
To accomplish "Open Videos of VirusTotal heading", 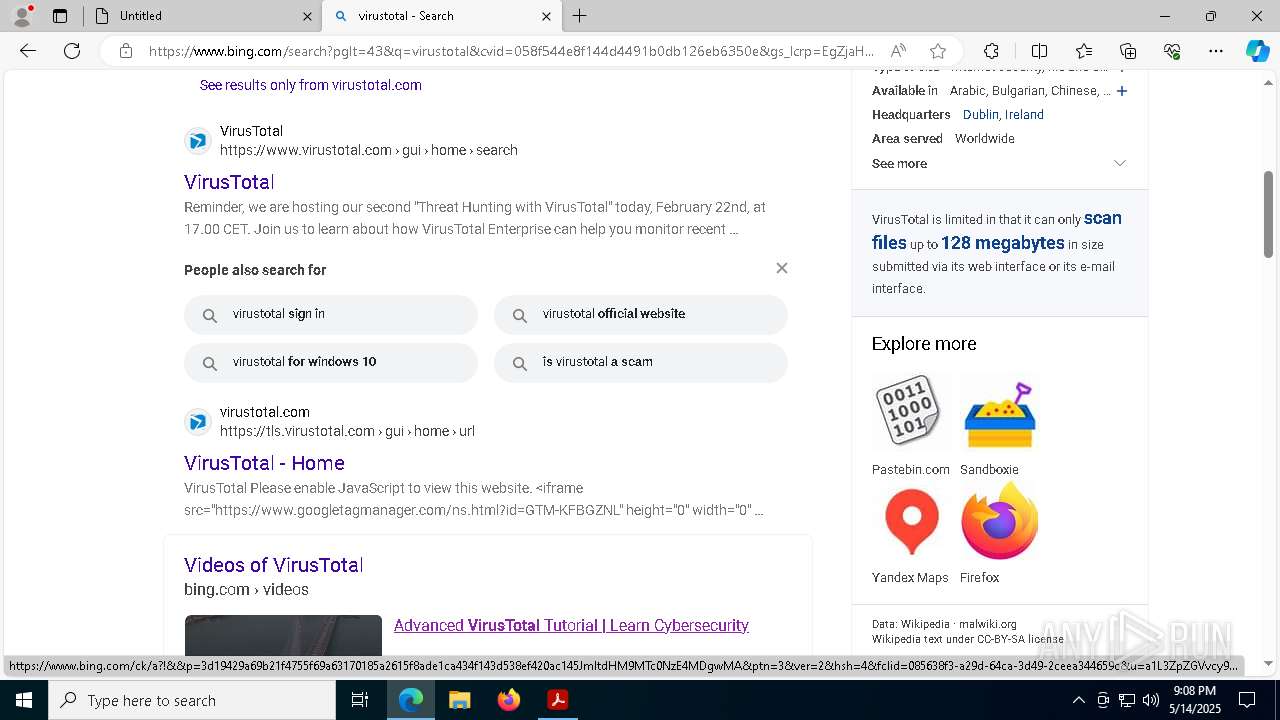I will [273, 565].
